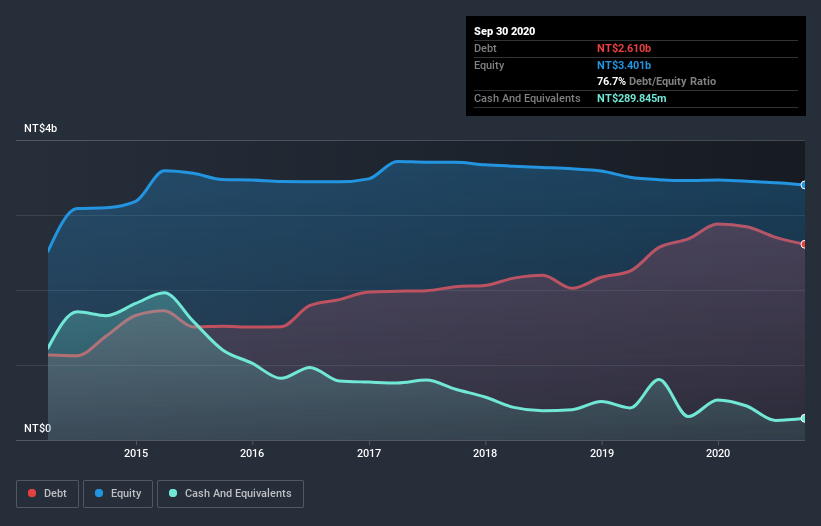Click the 2016 x-axis label
821x526 pixels.
[x=252, y=453]
